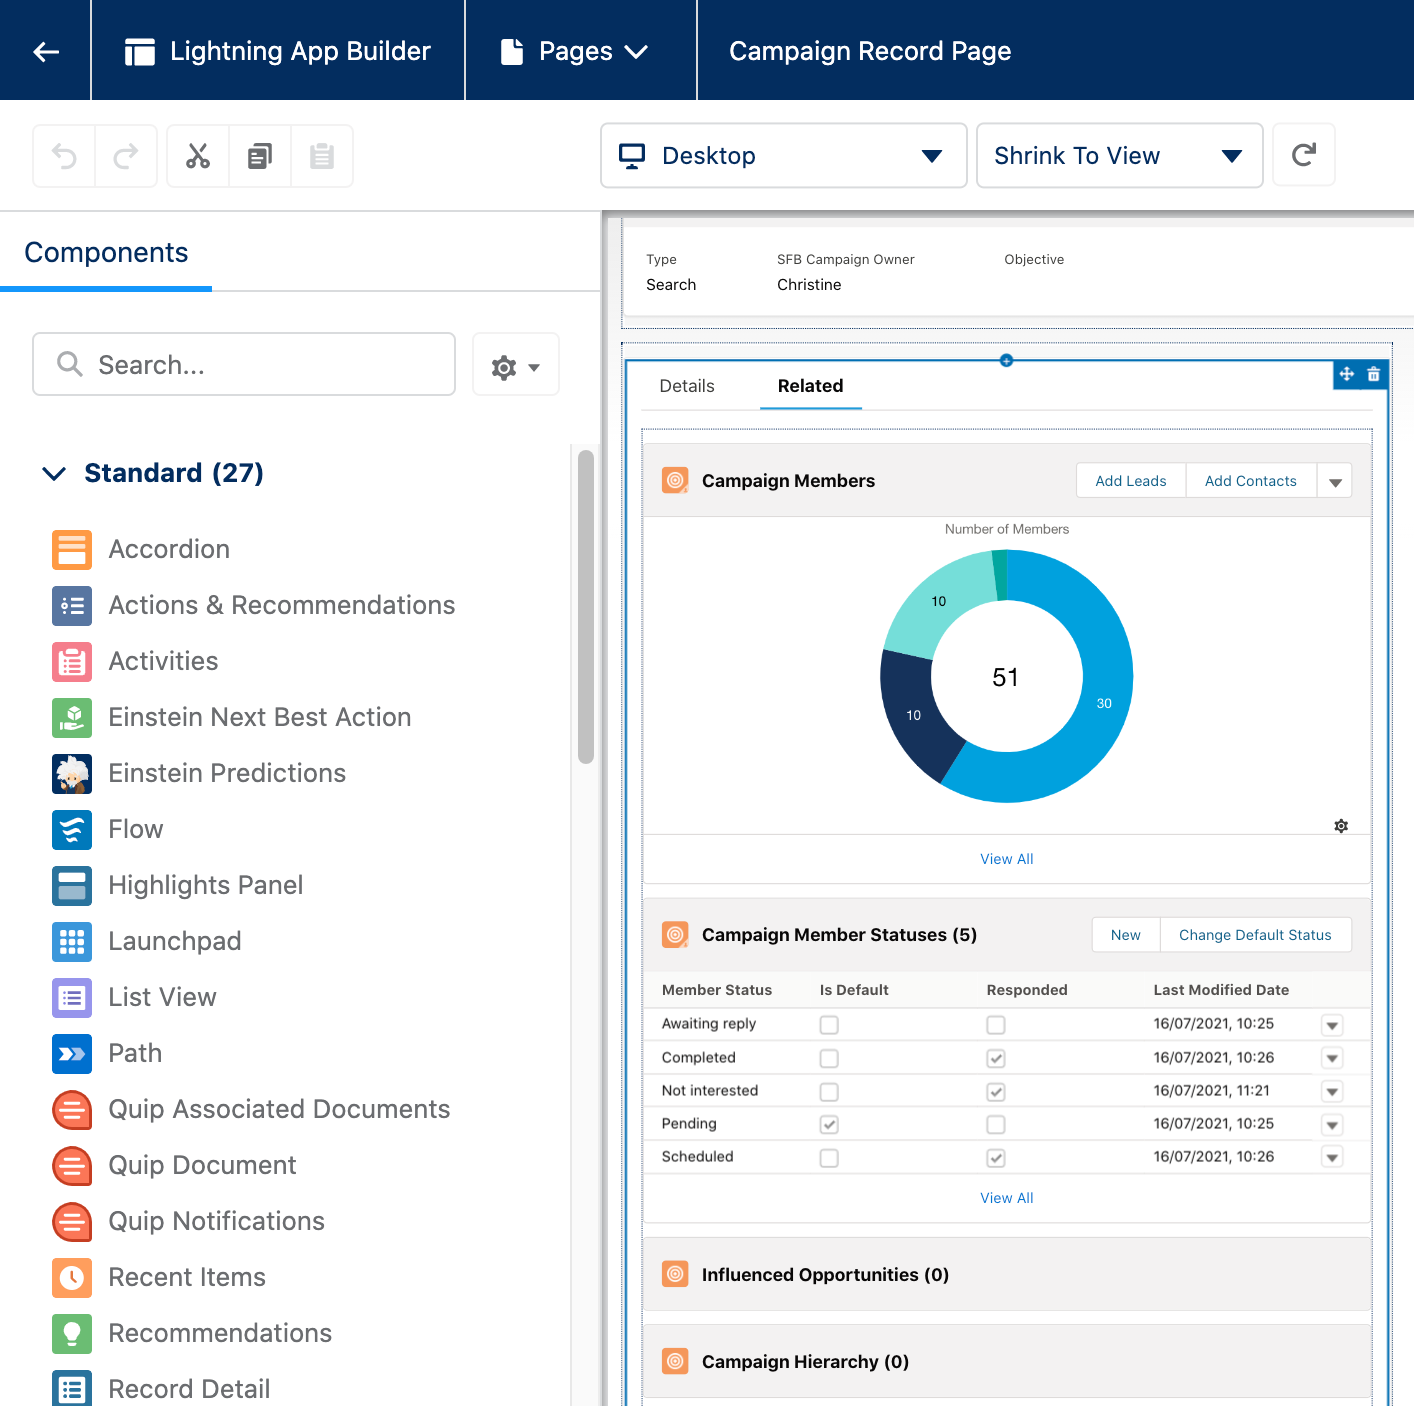Click the Path component icon
This screenshot has width=1414, height=1406.
point(72,1053)
